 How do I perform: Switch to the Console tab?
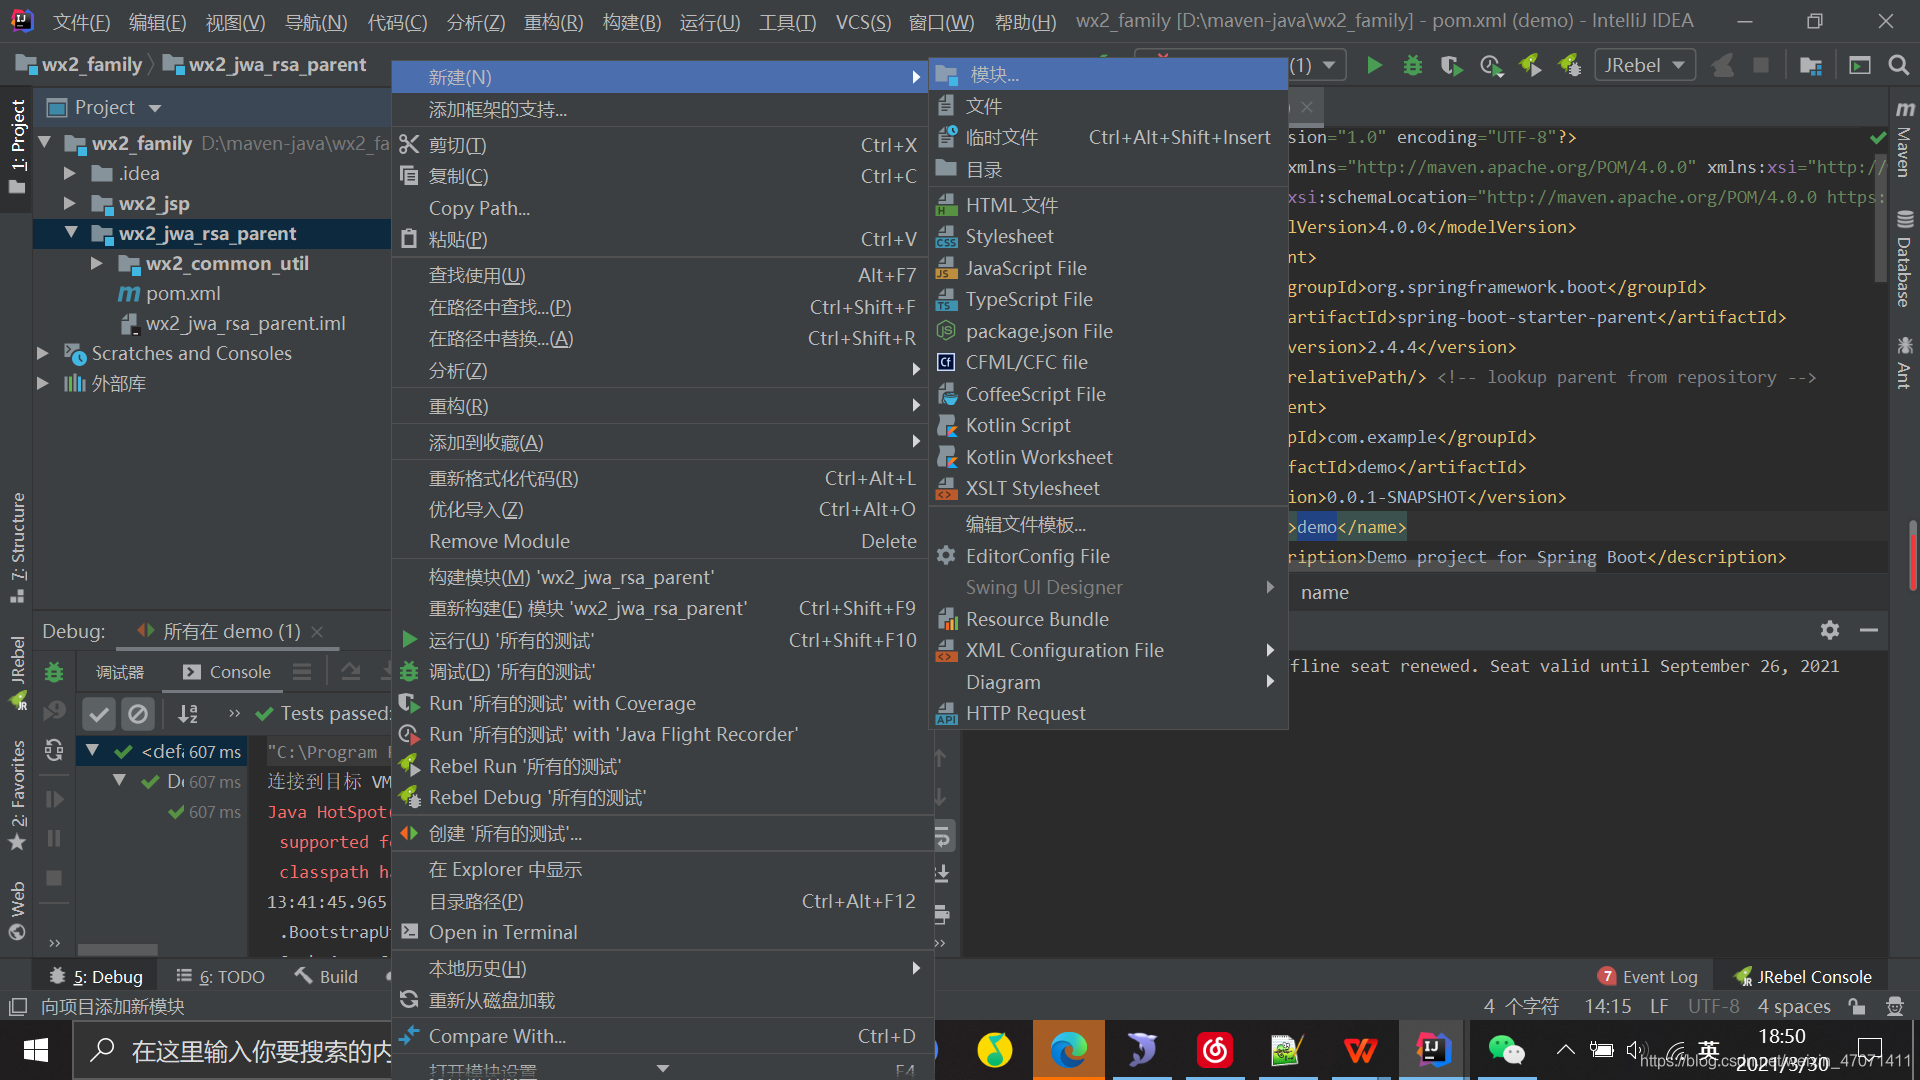click(x=228, y=672)
